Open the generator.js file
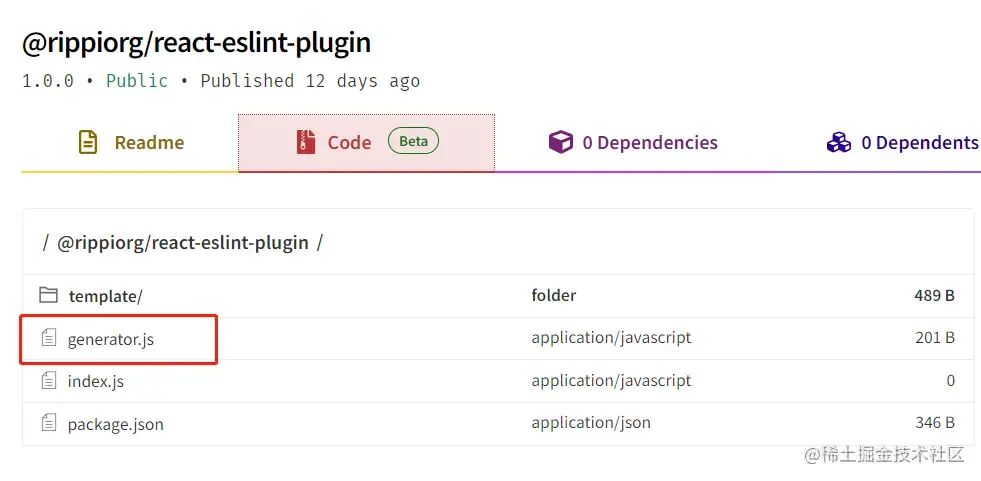The image size is (981, 481). coord(111,339)
